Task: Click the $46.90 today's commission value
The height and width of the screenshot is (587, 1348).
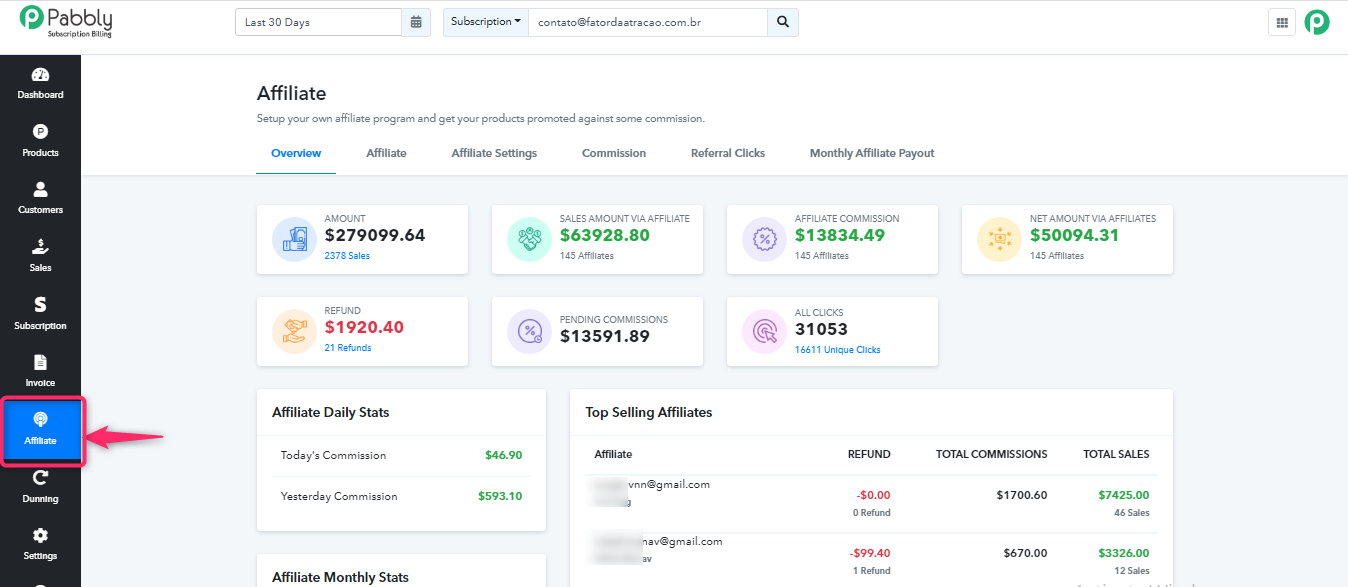Action: point(504,455)
